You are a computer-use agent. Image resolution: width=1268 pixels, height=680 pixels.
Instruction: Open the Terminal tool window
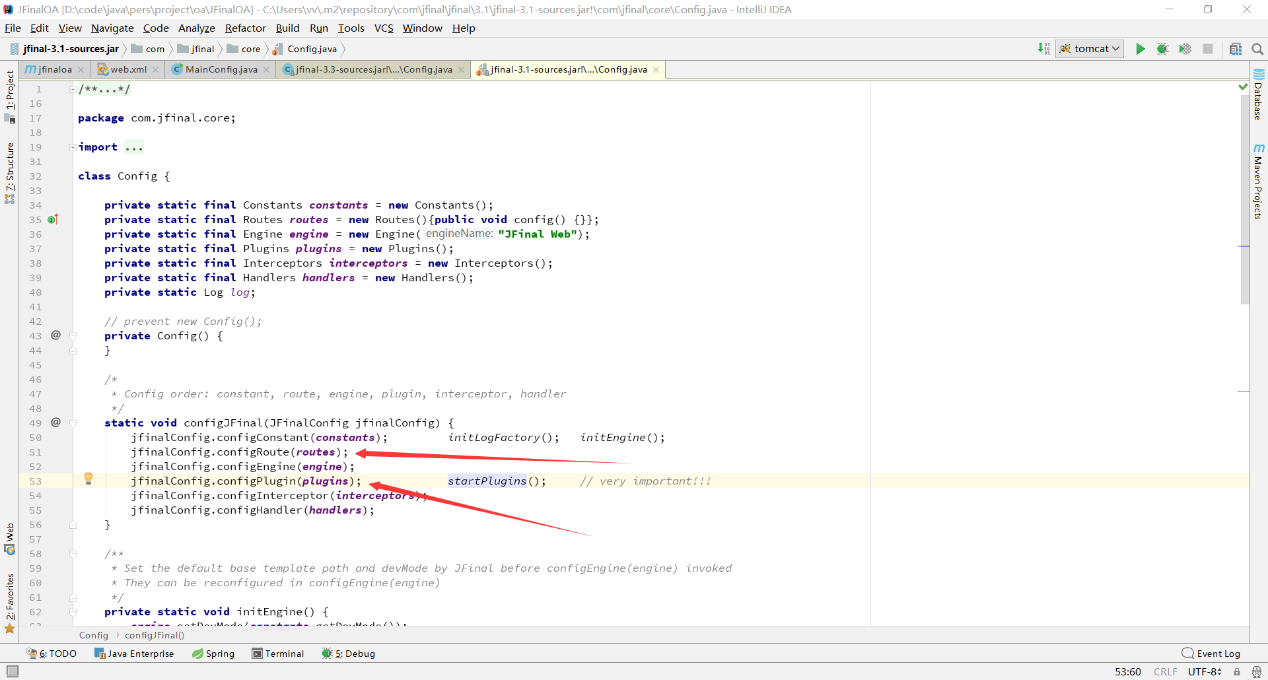tap(278, 654)
